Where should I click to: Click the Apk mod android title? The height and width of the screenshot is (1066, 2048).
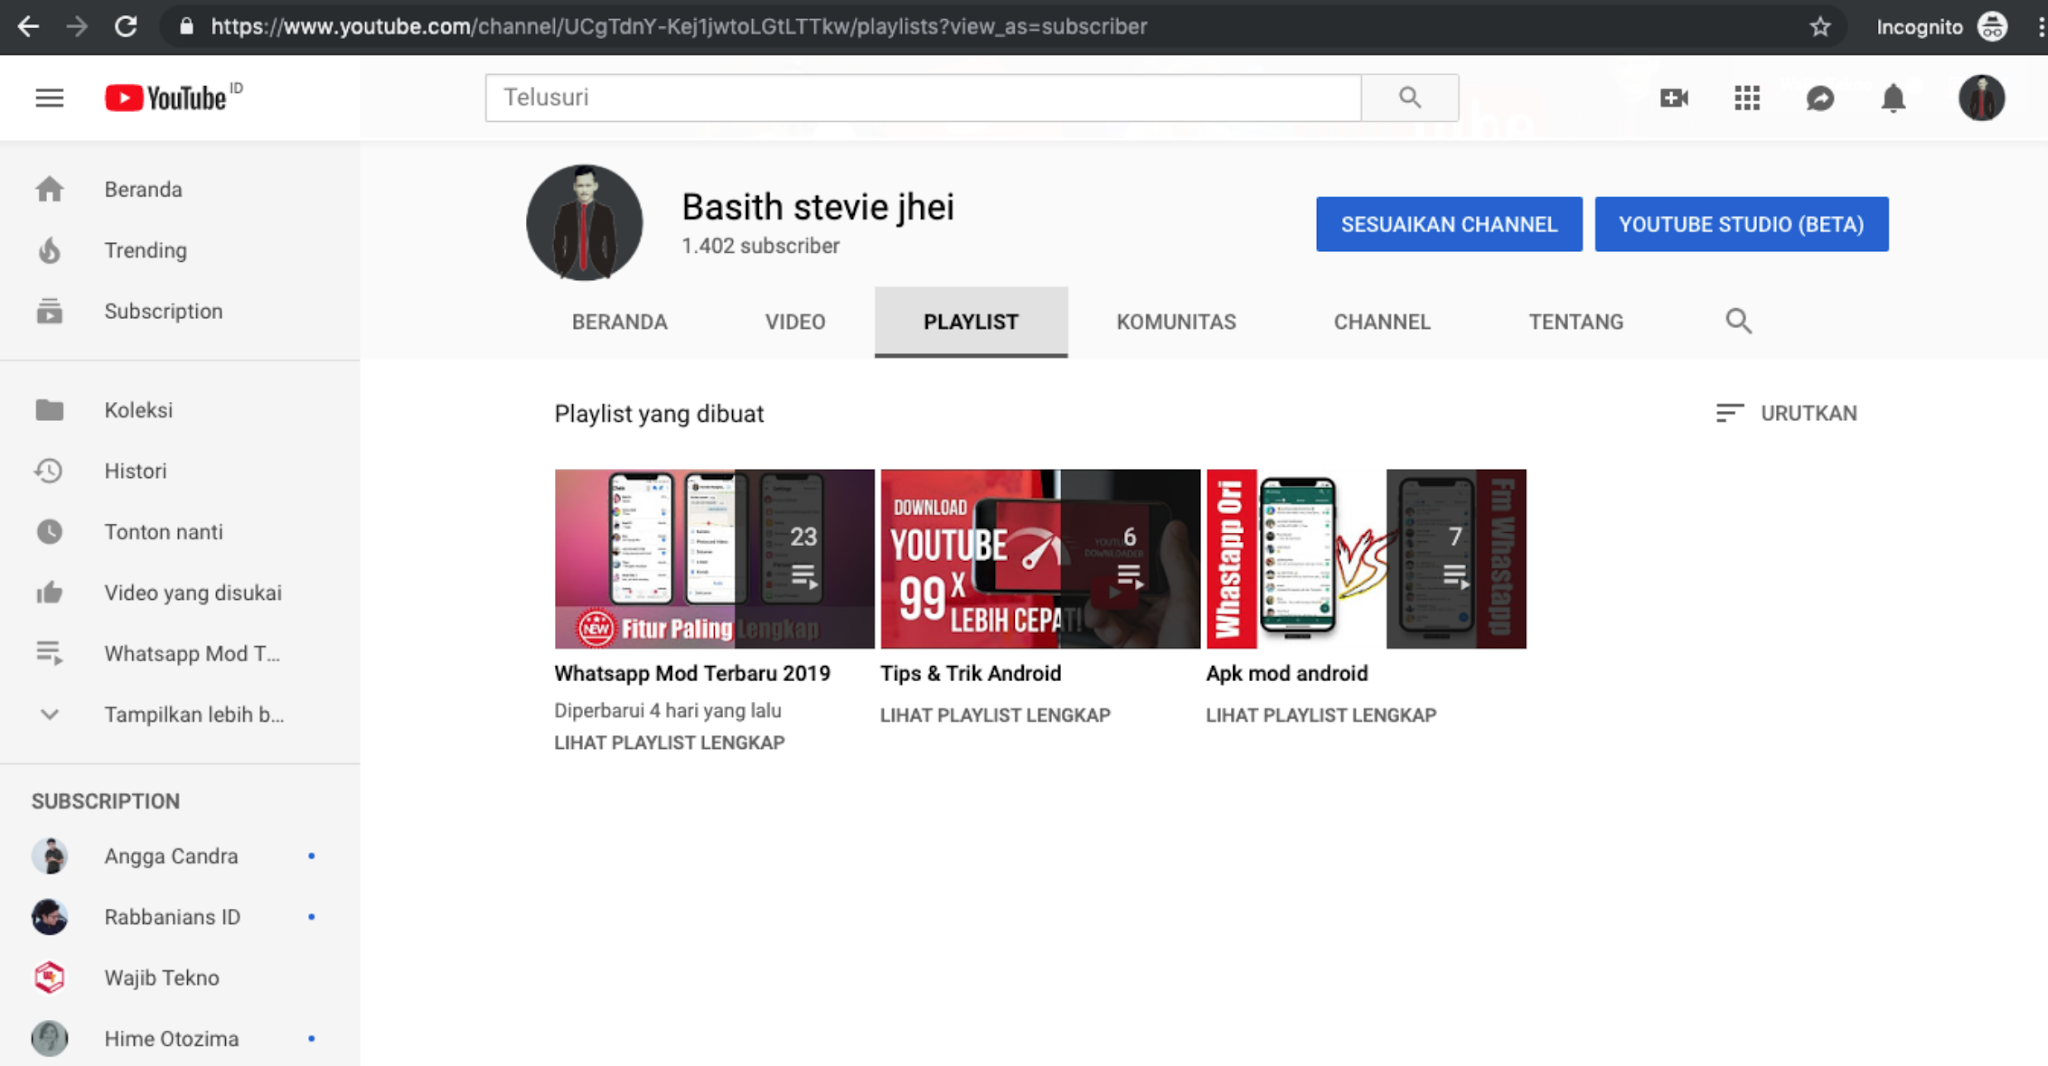[x=1287, y=673]
